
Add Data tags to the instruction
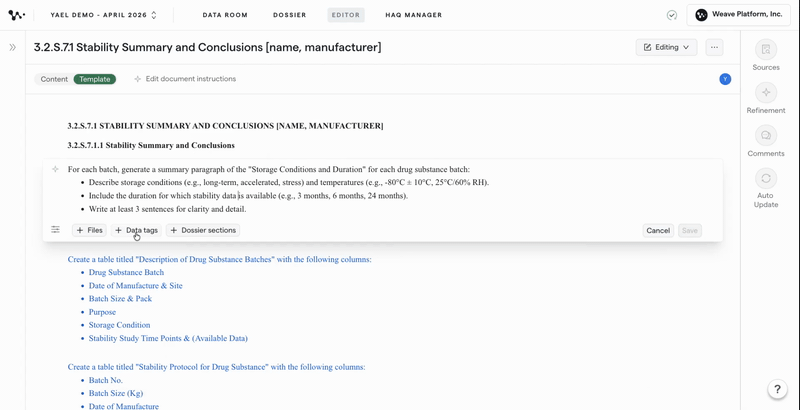coord(137,230)
